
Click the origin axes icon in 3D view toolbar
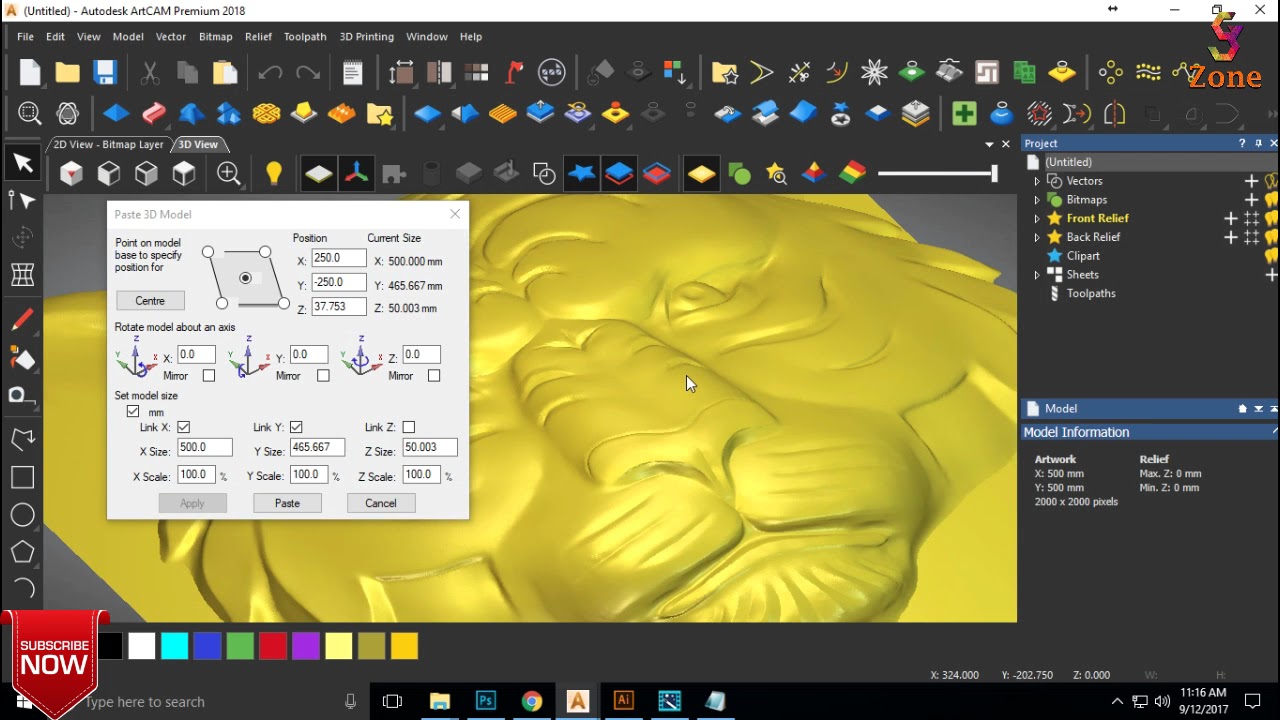click(356, 174)
